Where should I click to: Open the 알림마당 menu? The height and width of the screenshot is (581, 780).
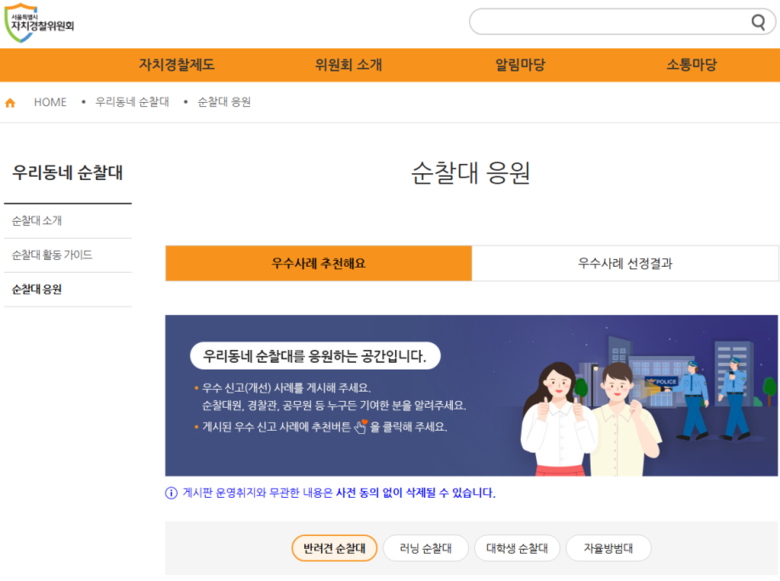pyautogui.click(x=520, y=65)
